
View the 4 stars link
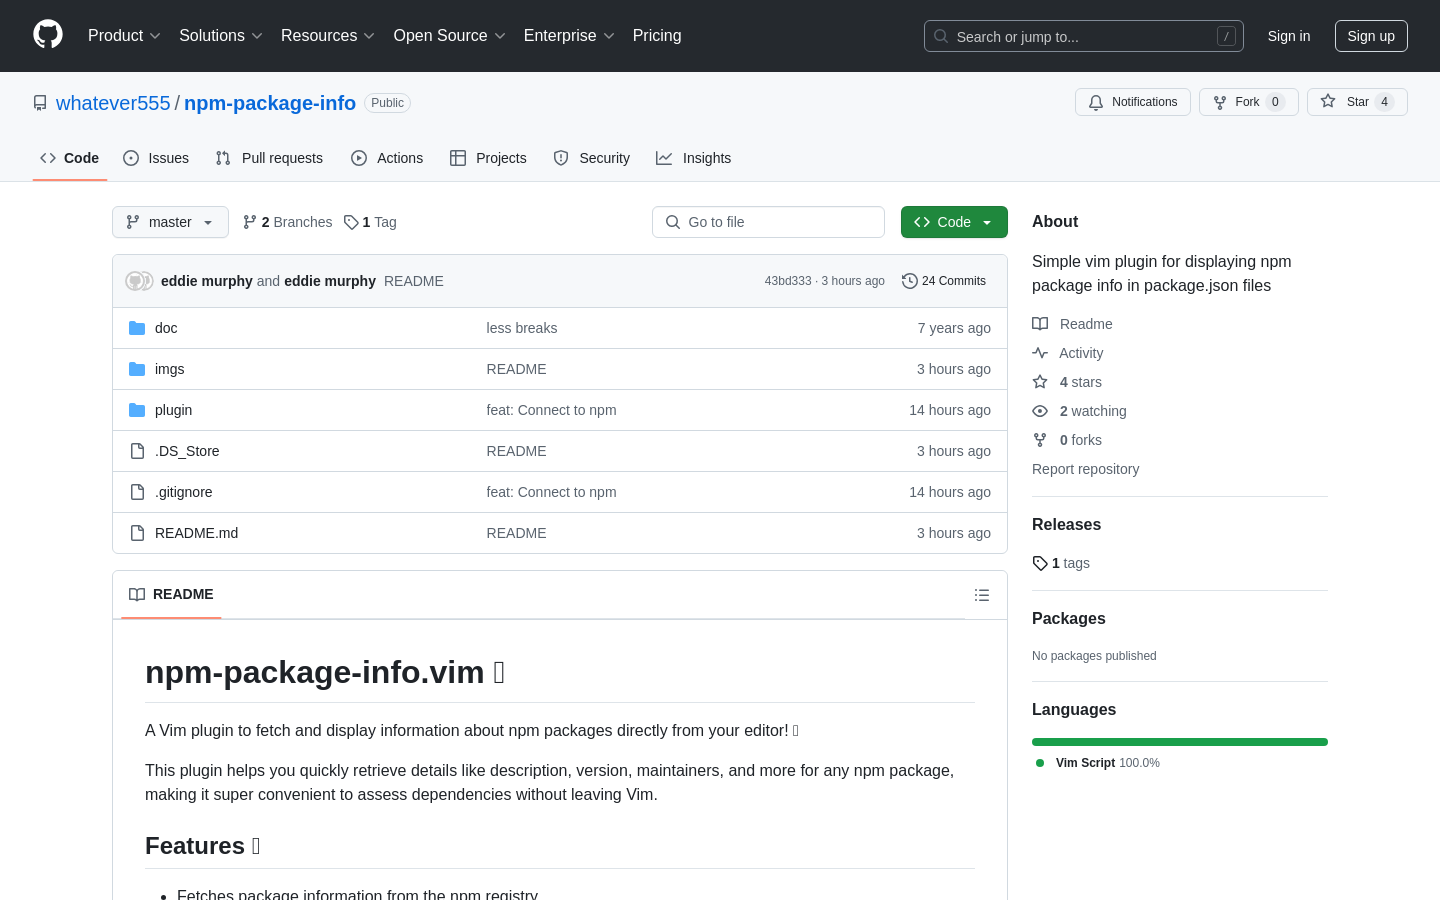coord(1067,382)
